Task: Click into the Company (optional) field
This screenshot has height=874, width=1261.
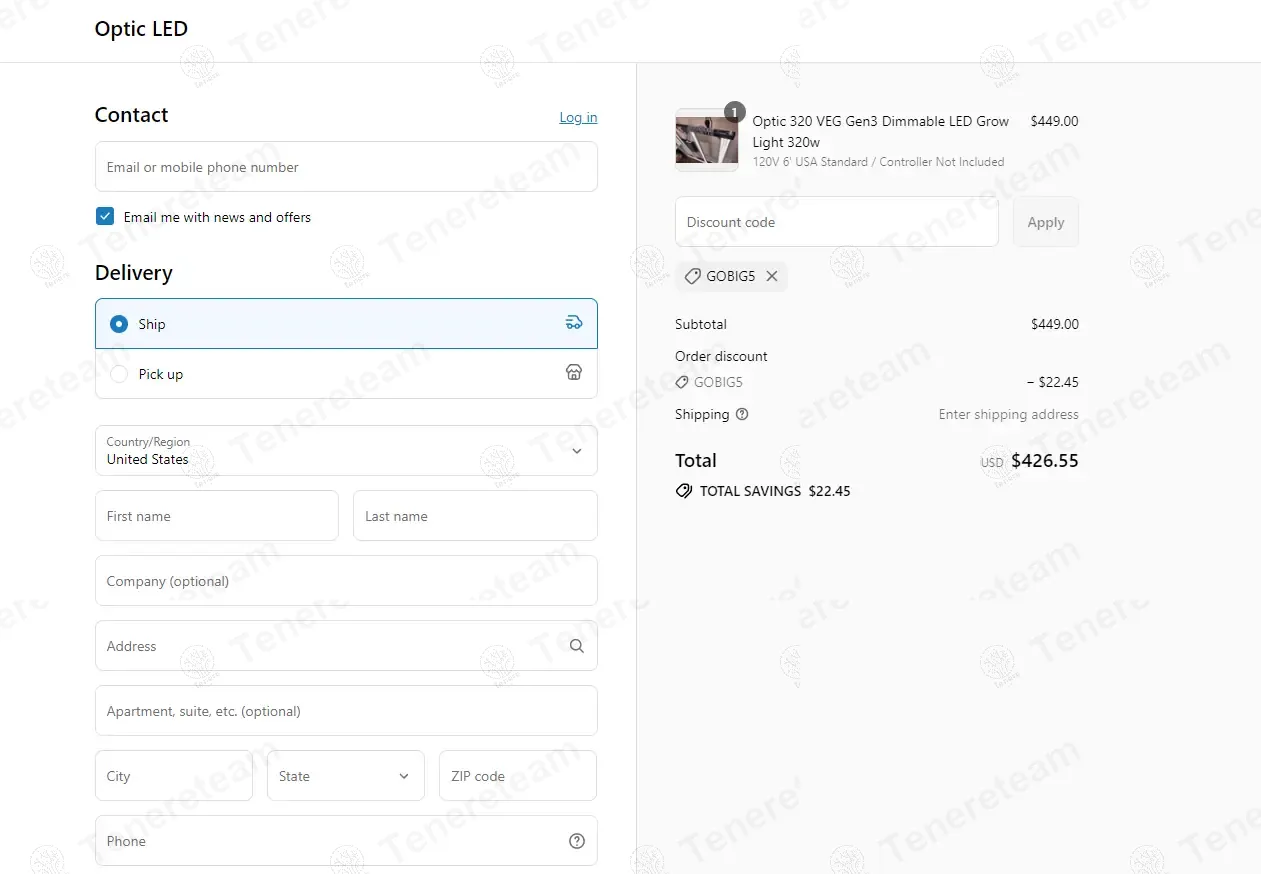Action: tap(346, 581)
